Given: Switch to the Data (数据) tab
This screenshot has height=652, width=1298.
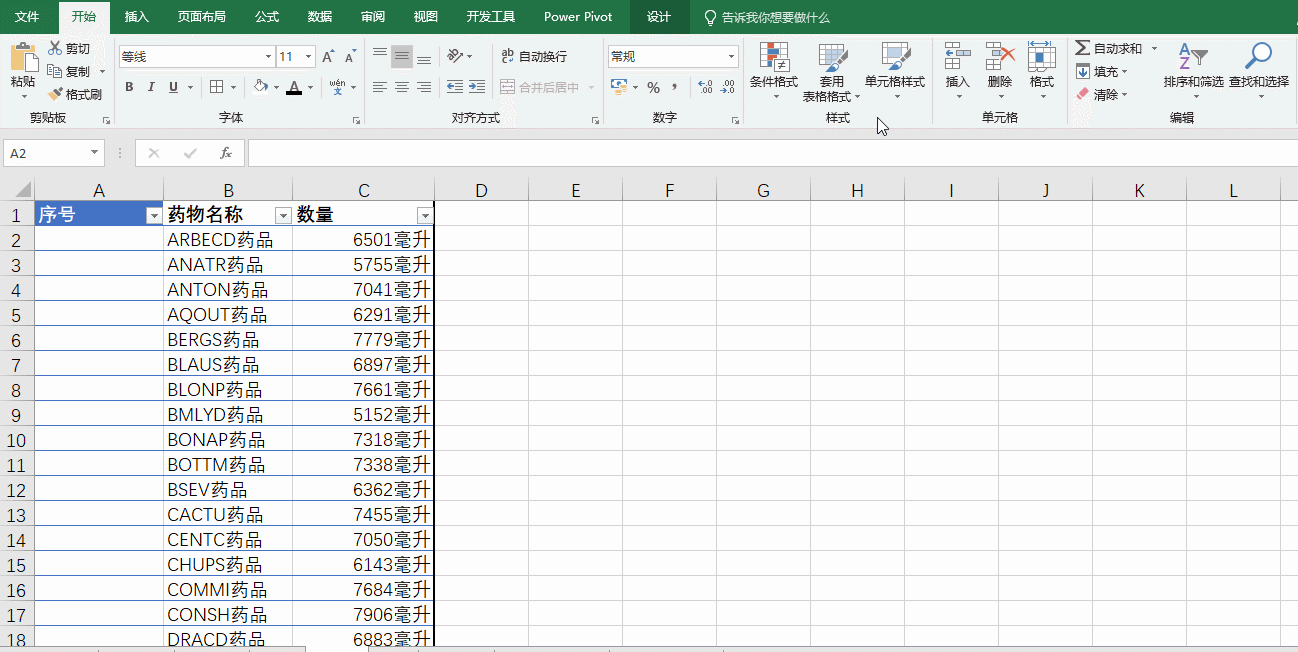Looking at the screenshot, I should click(x=320, y=17).
